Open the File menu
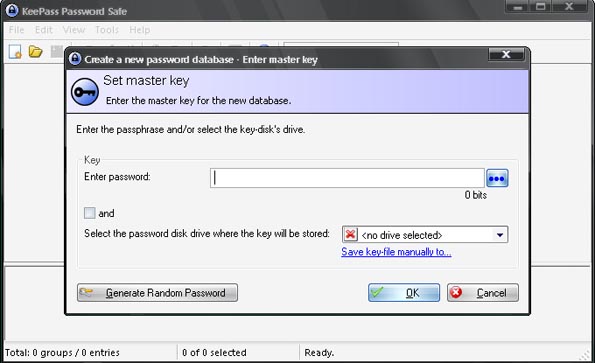Viewport: 595px width, 363px height. pos(16,30)
